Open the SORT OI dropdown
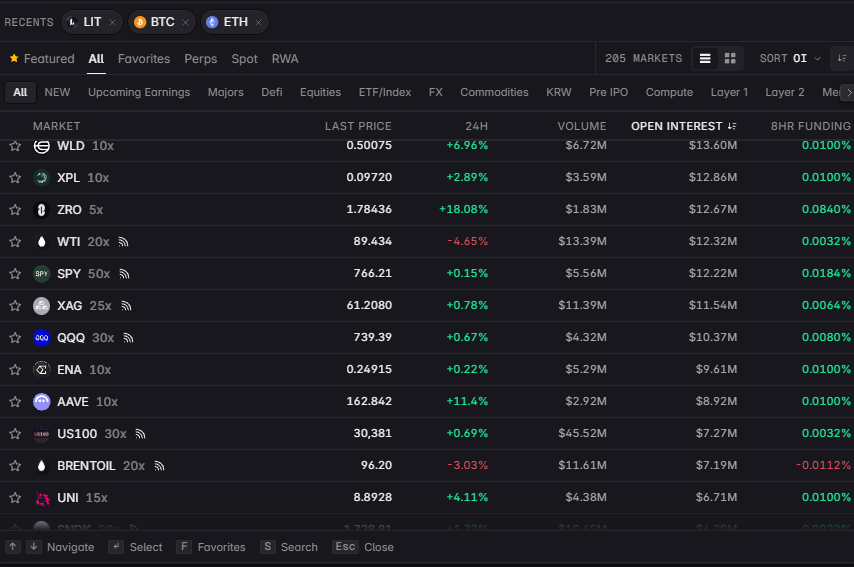The image size is (854, 567). click(790, 58)
